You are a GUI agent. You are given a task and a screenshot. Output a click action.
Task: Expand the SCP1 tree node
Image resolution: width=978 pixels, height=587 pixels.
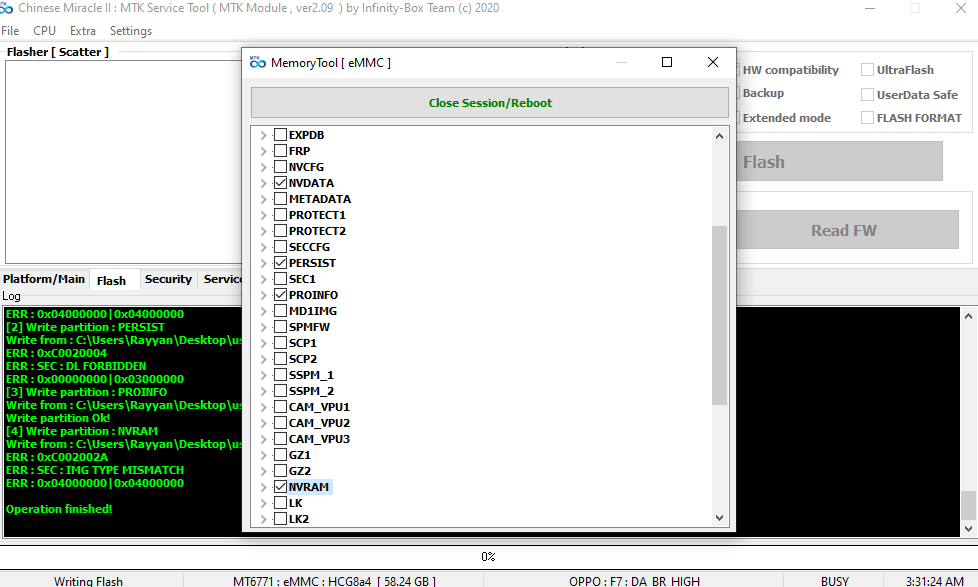tap(263, 343)
